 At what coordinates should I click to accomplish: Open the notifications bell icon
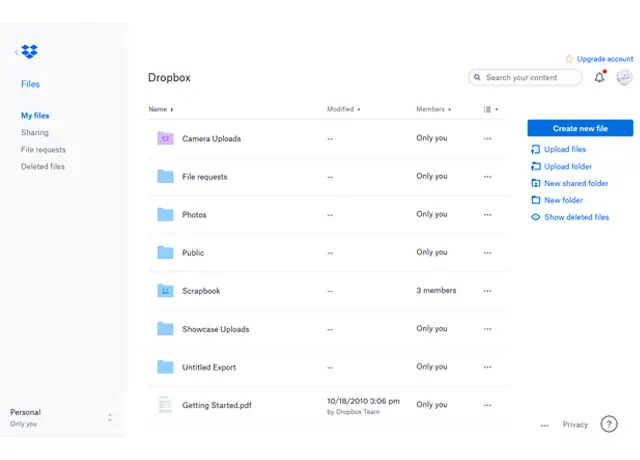(599, 77)
